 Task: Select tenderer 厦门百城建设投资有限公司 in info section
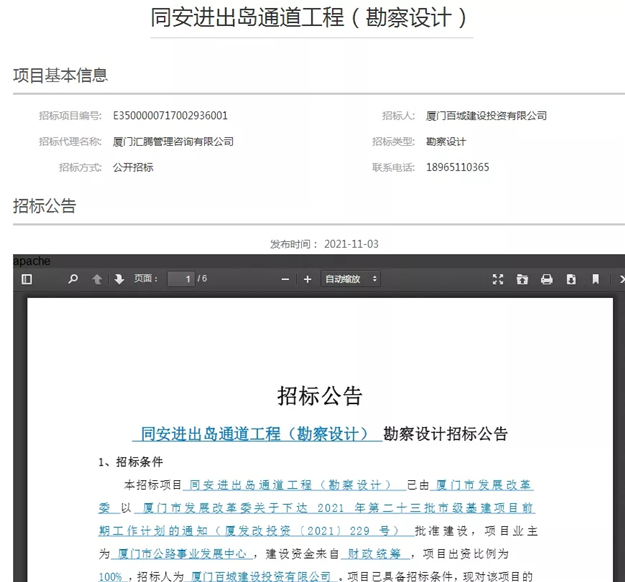pos(486,116)
